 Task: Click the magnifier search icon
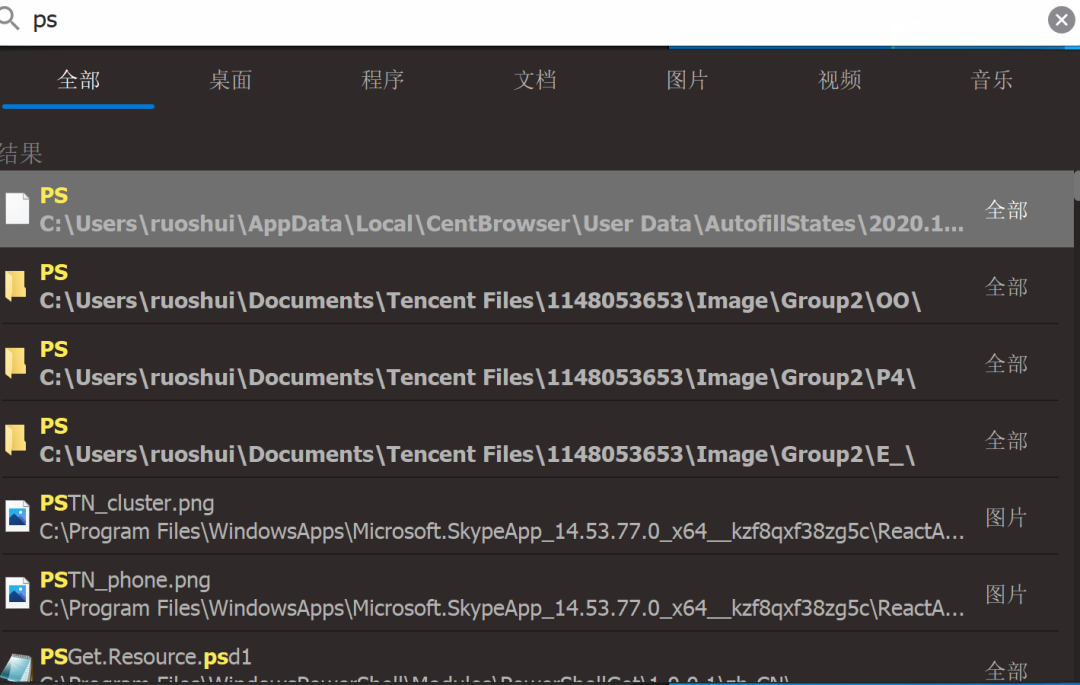(9, 18)
